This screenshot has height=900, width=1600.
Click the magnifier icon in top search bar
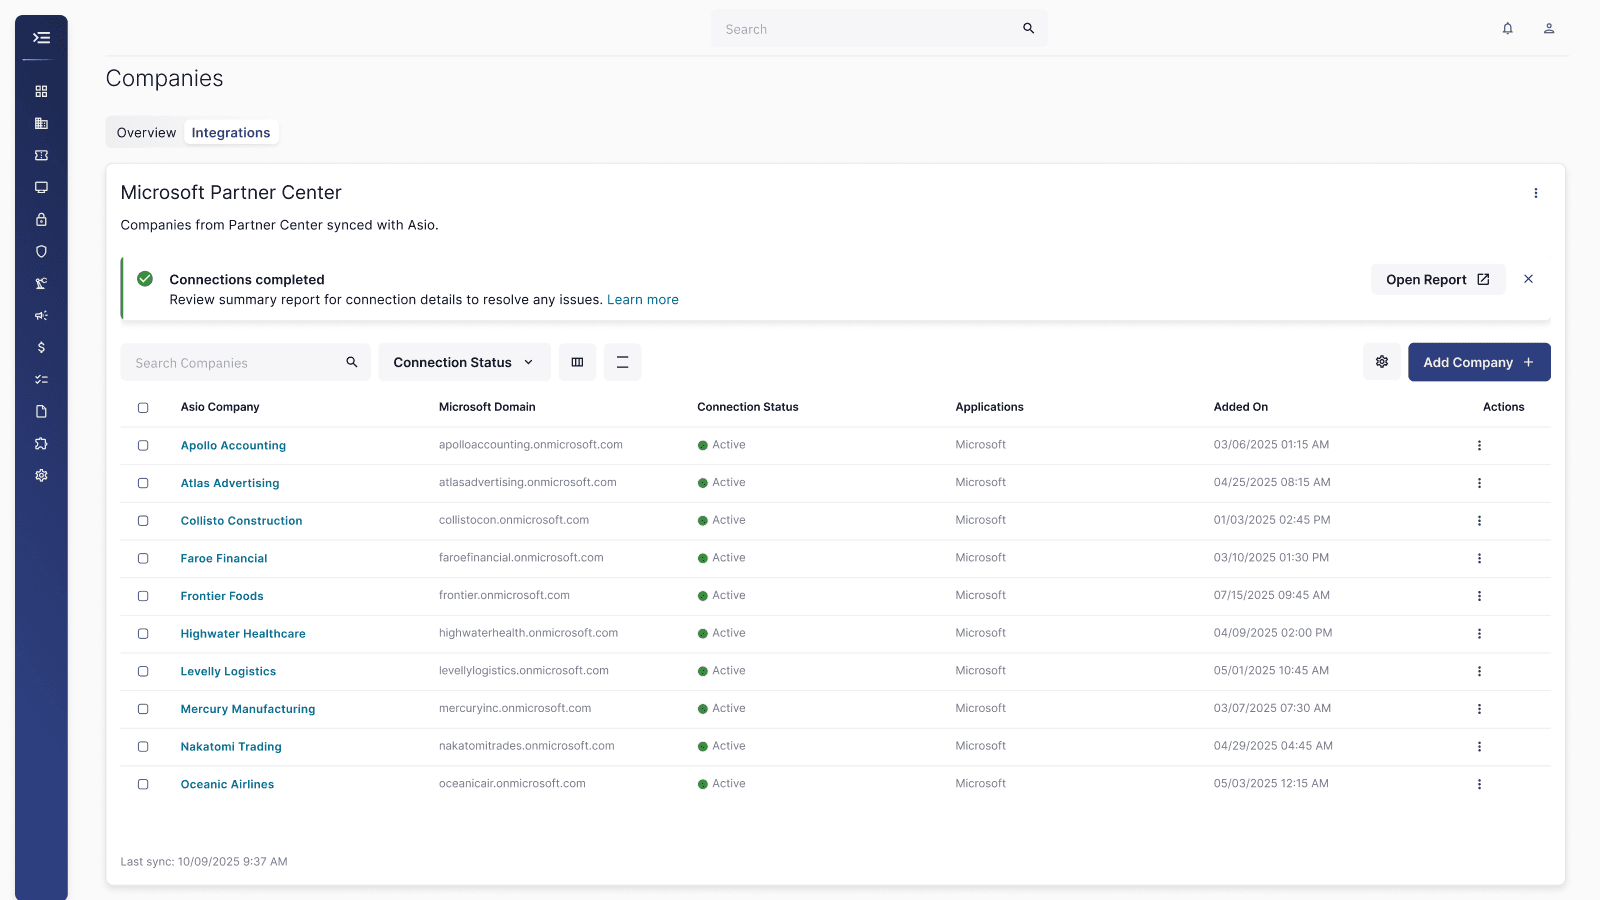pos(1028,28)
